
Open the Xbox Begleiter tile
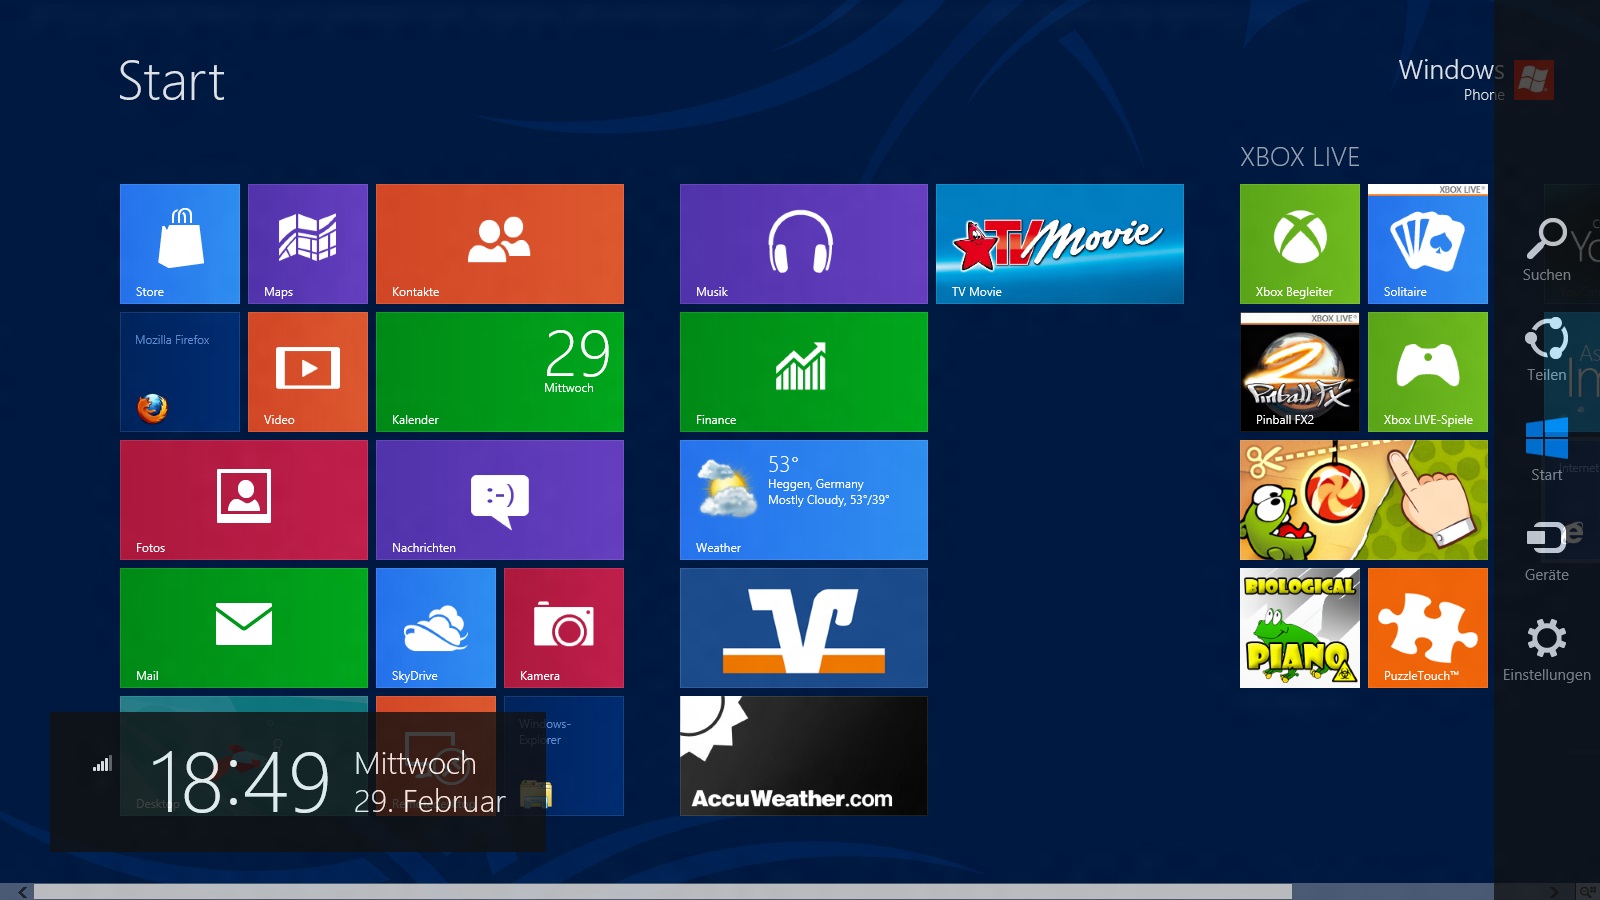[x=1300, y=244]
